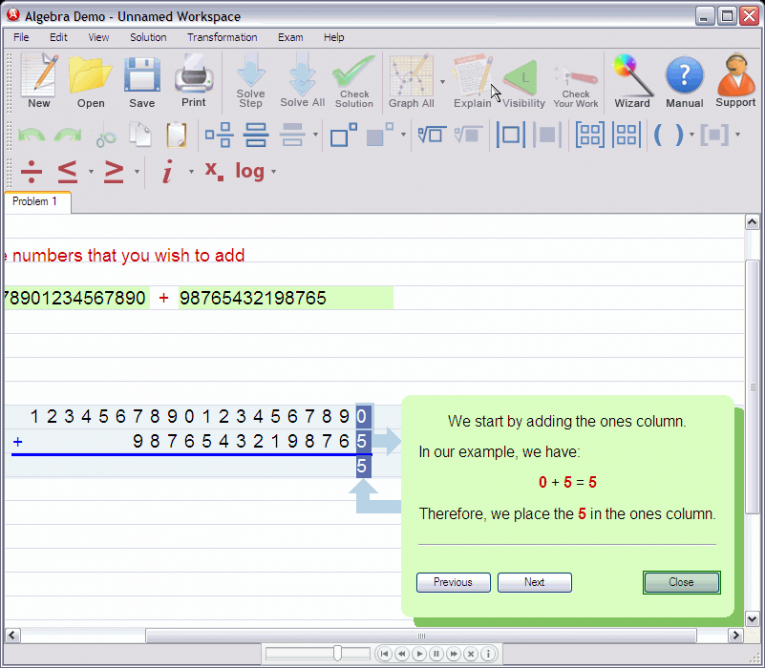The width and height of the screenshot is (765, 668).
Task: Open Support
Action: (x=736, y=81)
